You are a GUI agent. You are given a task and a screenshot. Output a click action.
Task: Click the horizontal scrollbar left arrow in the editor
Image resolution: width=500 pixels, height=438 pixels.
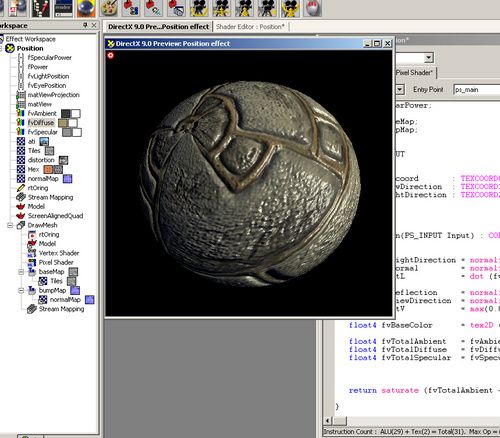point(328,421)
